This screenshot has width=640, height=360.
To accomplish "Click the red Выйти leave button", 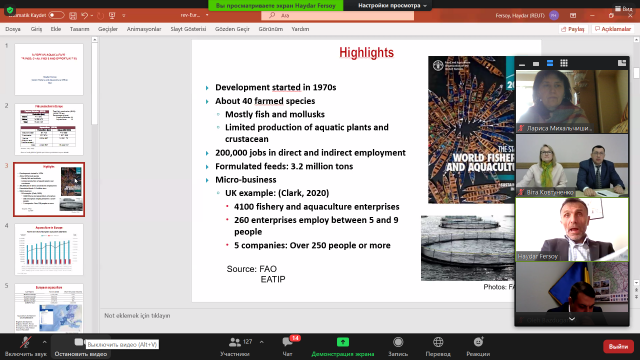I will [x=618, y=346].
